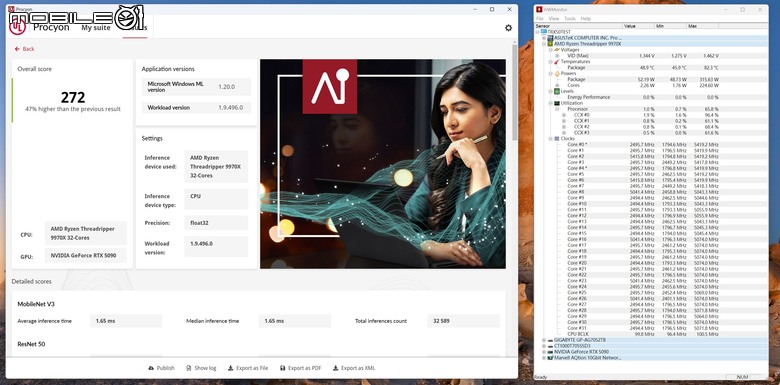Click Publish at bottom of Procyon
This screenshot has height=385, width=780.
pos(161,368)
